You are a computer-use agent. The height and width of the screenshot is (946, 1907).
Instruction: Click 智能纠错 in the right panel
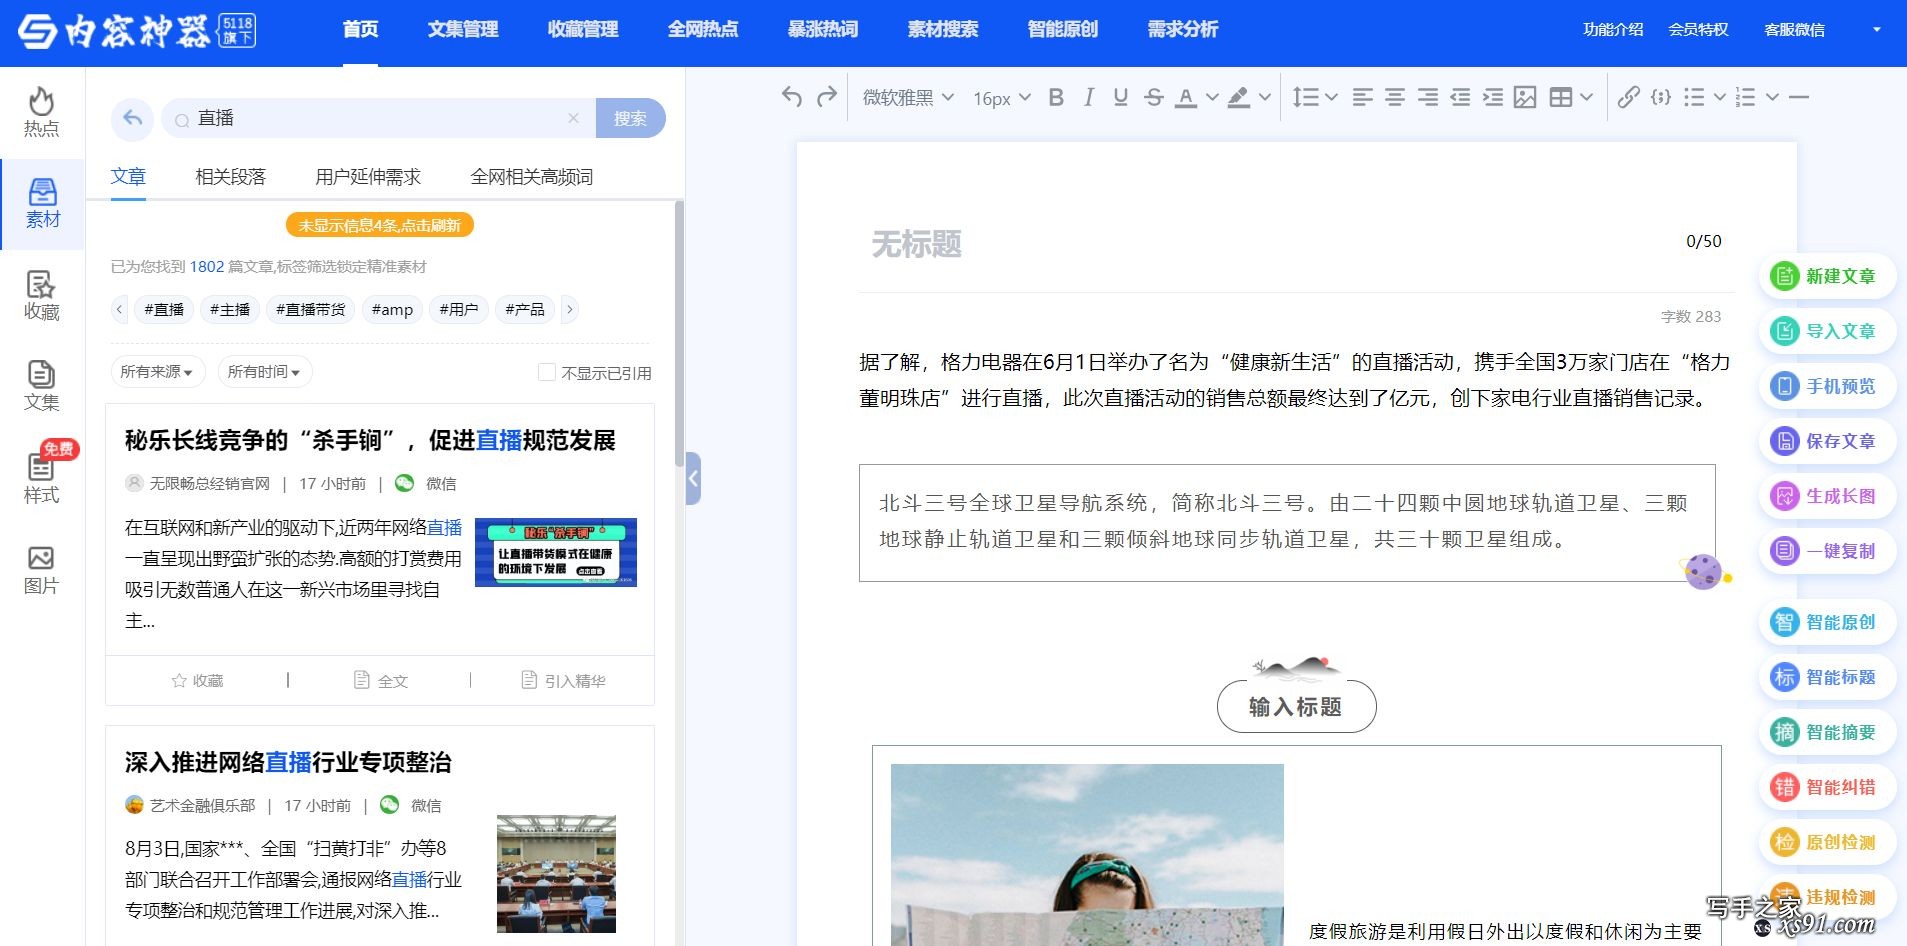1827,787
